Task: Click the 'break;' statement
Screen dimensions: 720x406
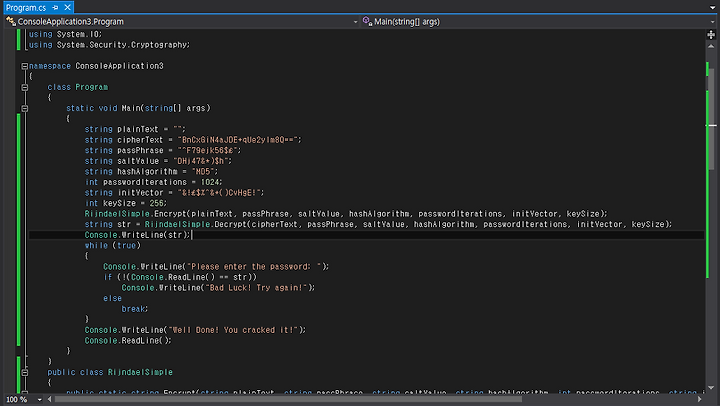Action: [135, 309]
